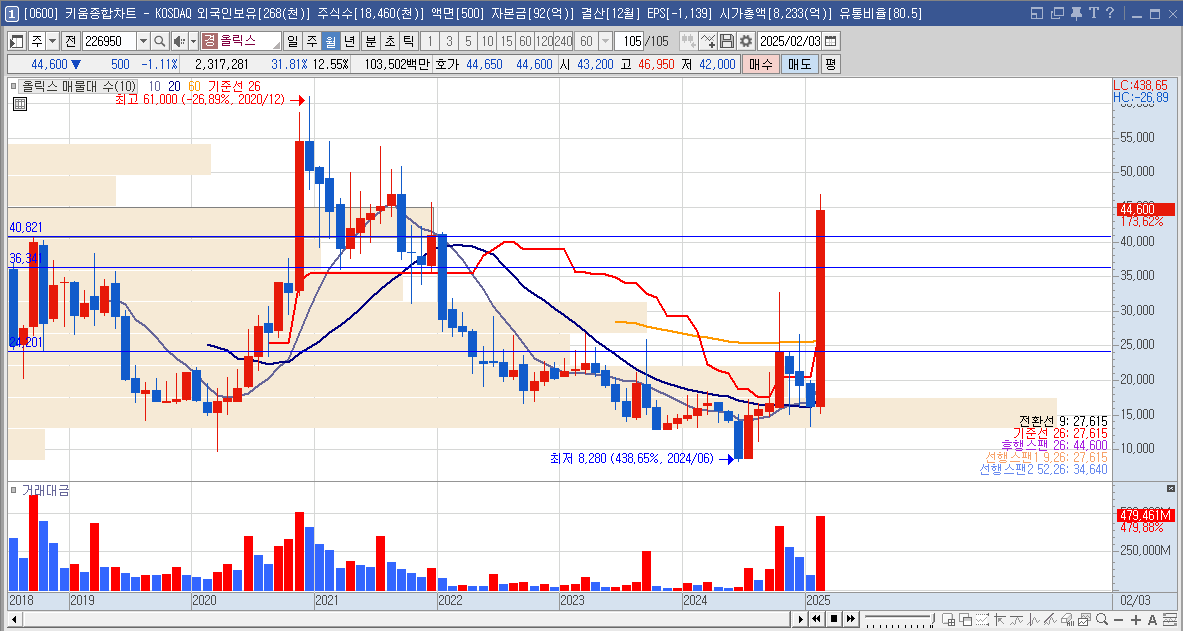
Task: Click the 15 interval button
Action: (x=506, y=42)
